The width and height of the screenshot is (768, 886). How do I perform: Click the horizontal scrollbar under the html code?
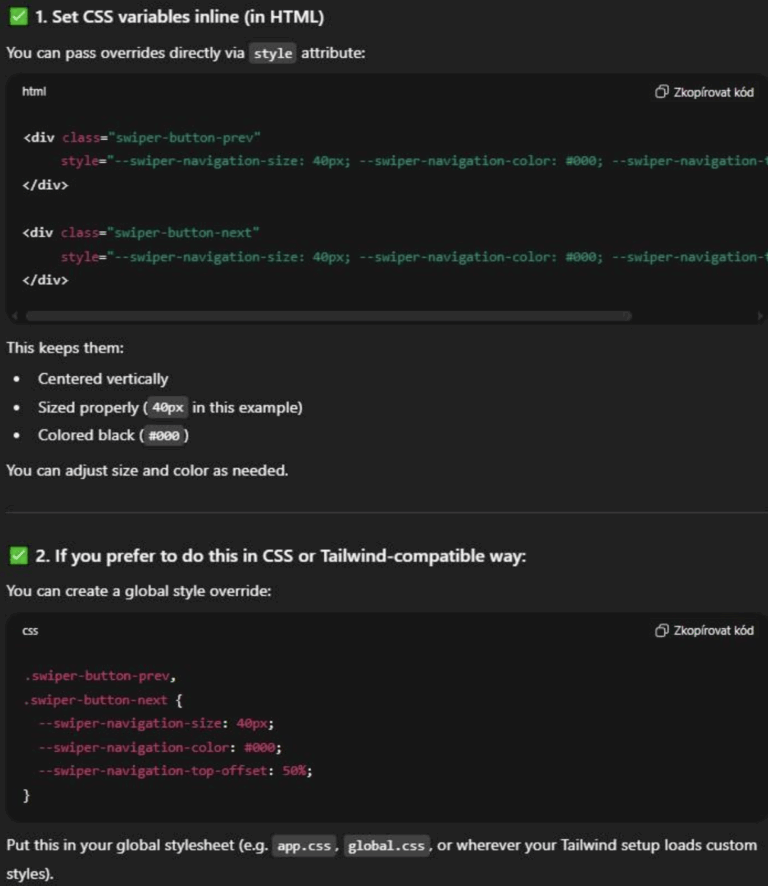pos(328,316)
